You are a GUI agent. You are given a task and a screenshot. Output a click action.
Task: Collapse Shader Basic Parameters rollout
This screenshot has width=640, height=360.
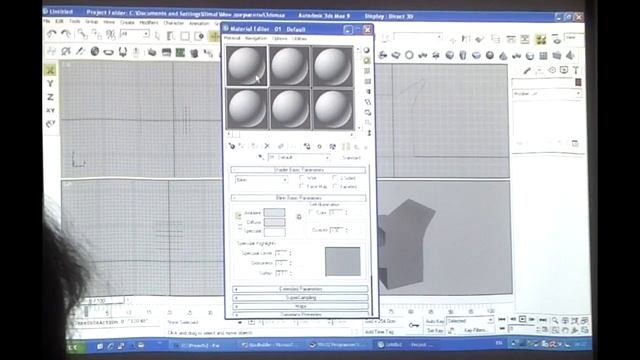(299, 169)
